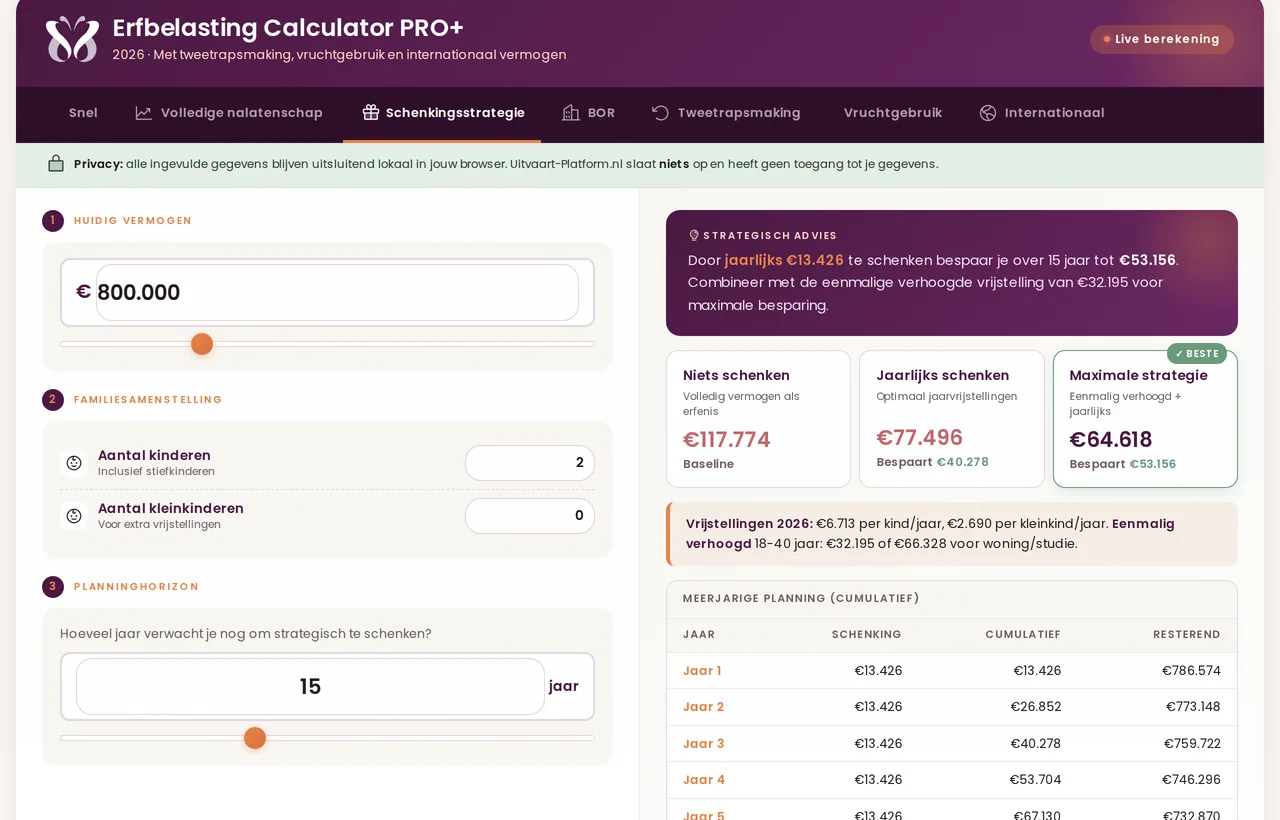Click the face icon beside Aantal kinderen
Image resolution: width=1280 pixels, height=820 pixels.
point(74,463)
